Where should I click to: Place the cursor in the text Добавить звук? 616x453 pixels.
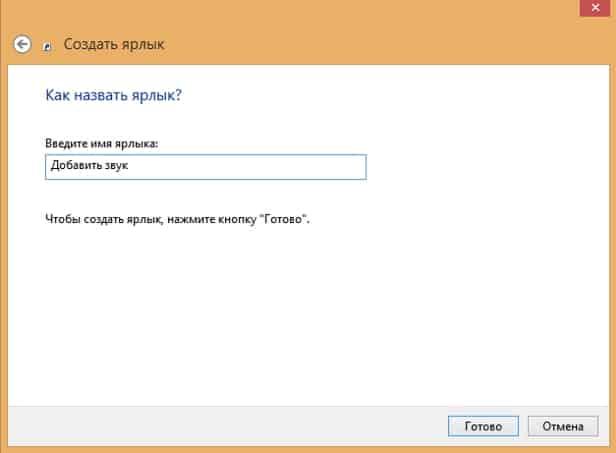click(x=90, y=165)
